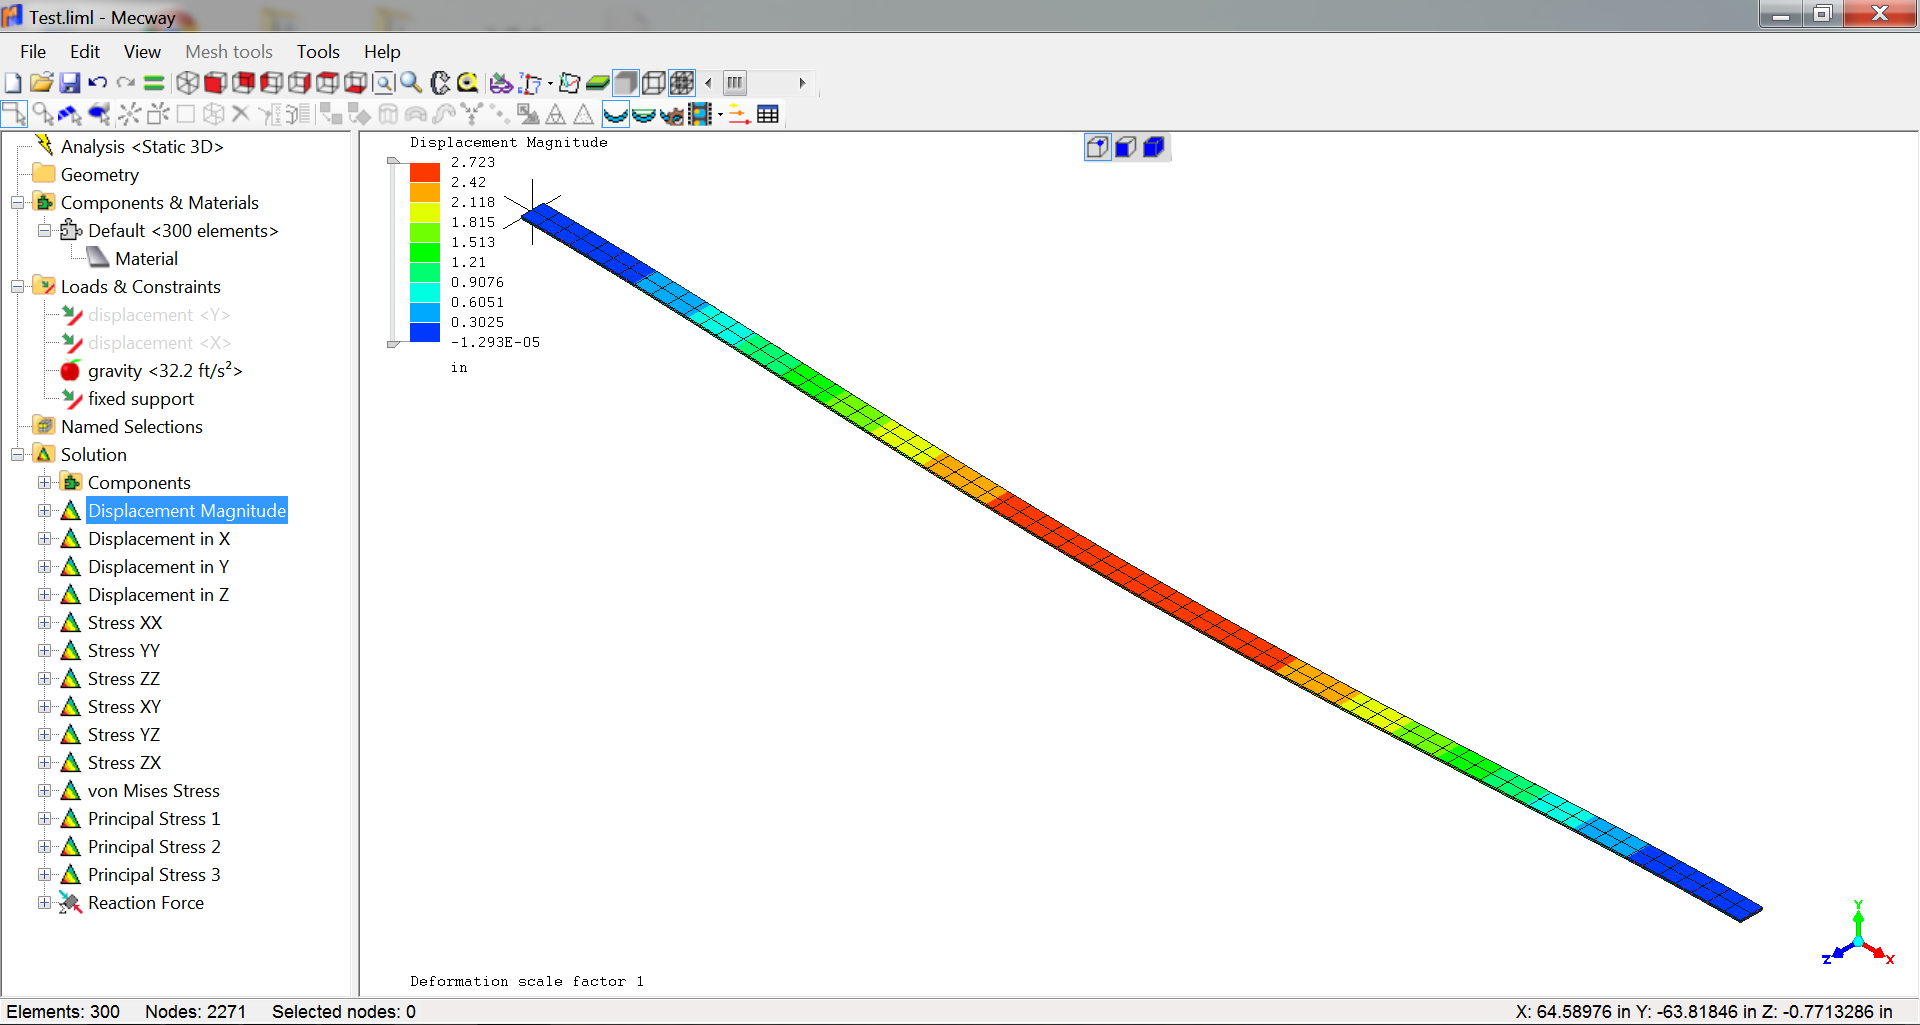Switch to the isometric view cube

coord(187,83)
